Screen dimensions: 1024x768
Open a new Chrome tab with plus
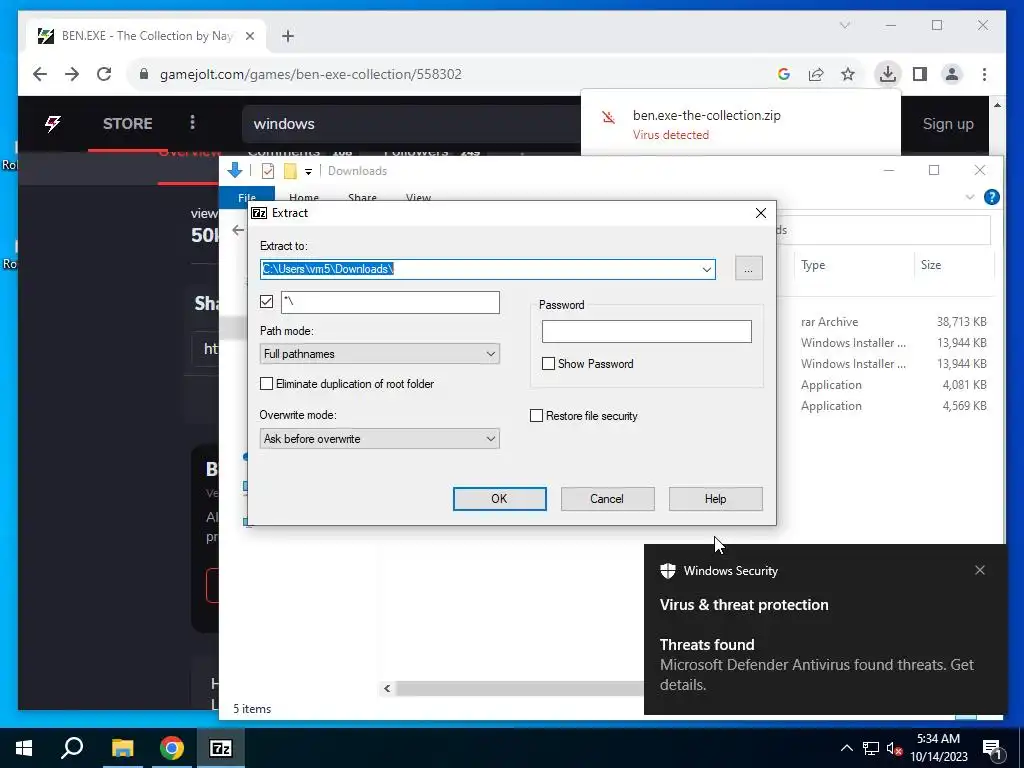[288, 36]
